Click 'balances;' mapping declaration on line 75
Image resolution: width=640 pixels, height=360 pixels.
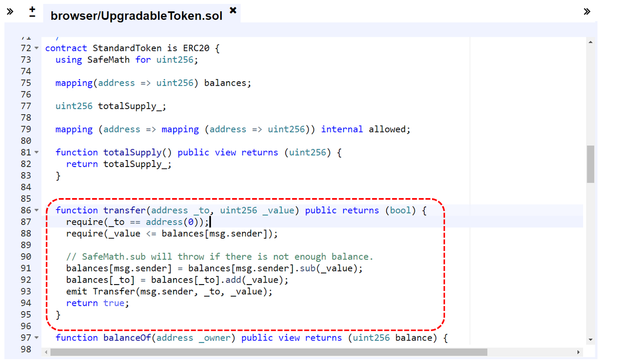(153, 83)
